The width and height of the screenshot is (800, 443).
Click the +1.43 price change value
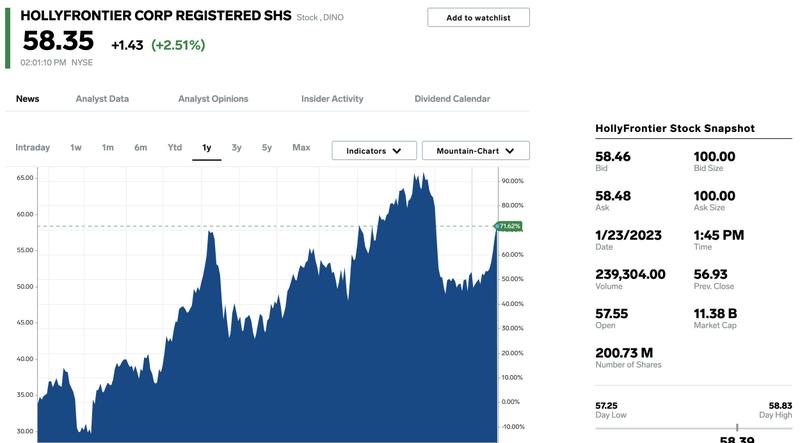[x=127, y=45]
